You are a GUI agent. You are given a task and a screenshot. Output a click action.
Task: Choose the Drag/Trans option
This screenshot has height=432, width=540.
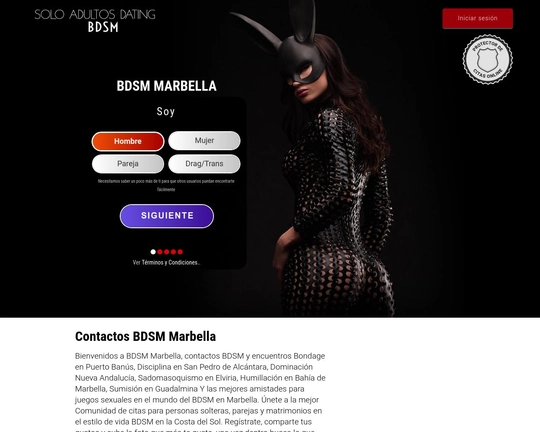(204, 164)
